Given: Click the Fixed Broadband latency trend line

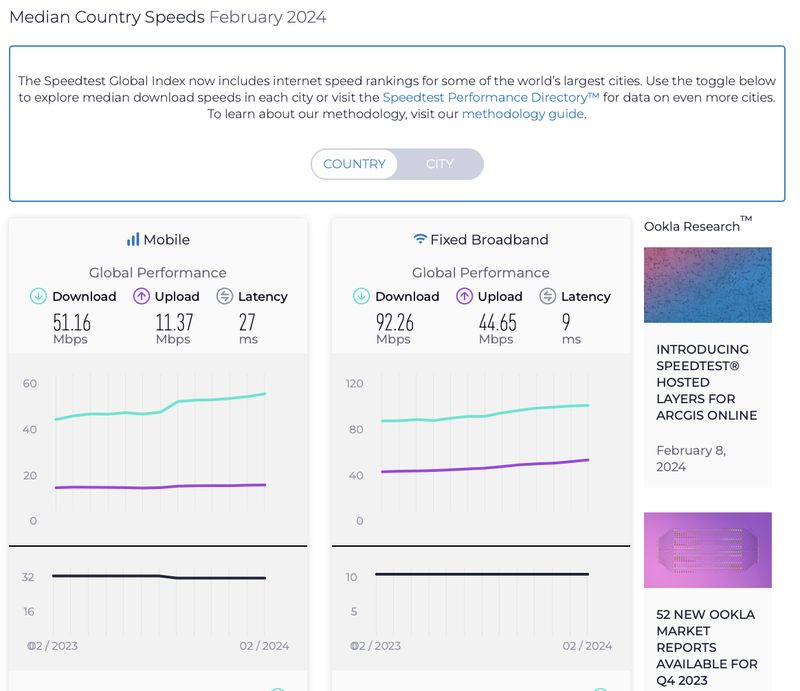Looking at the screenshot, I should tap(482, 574).
